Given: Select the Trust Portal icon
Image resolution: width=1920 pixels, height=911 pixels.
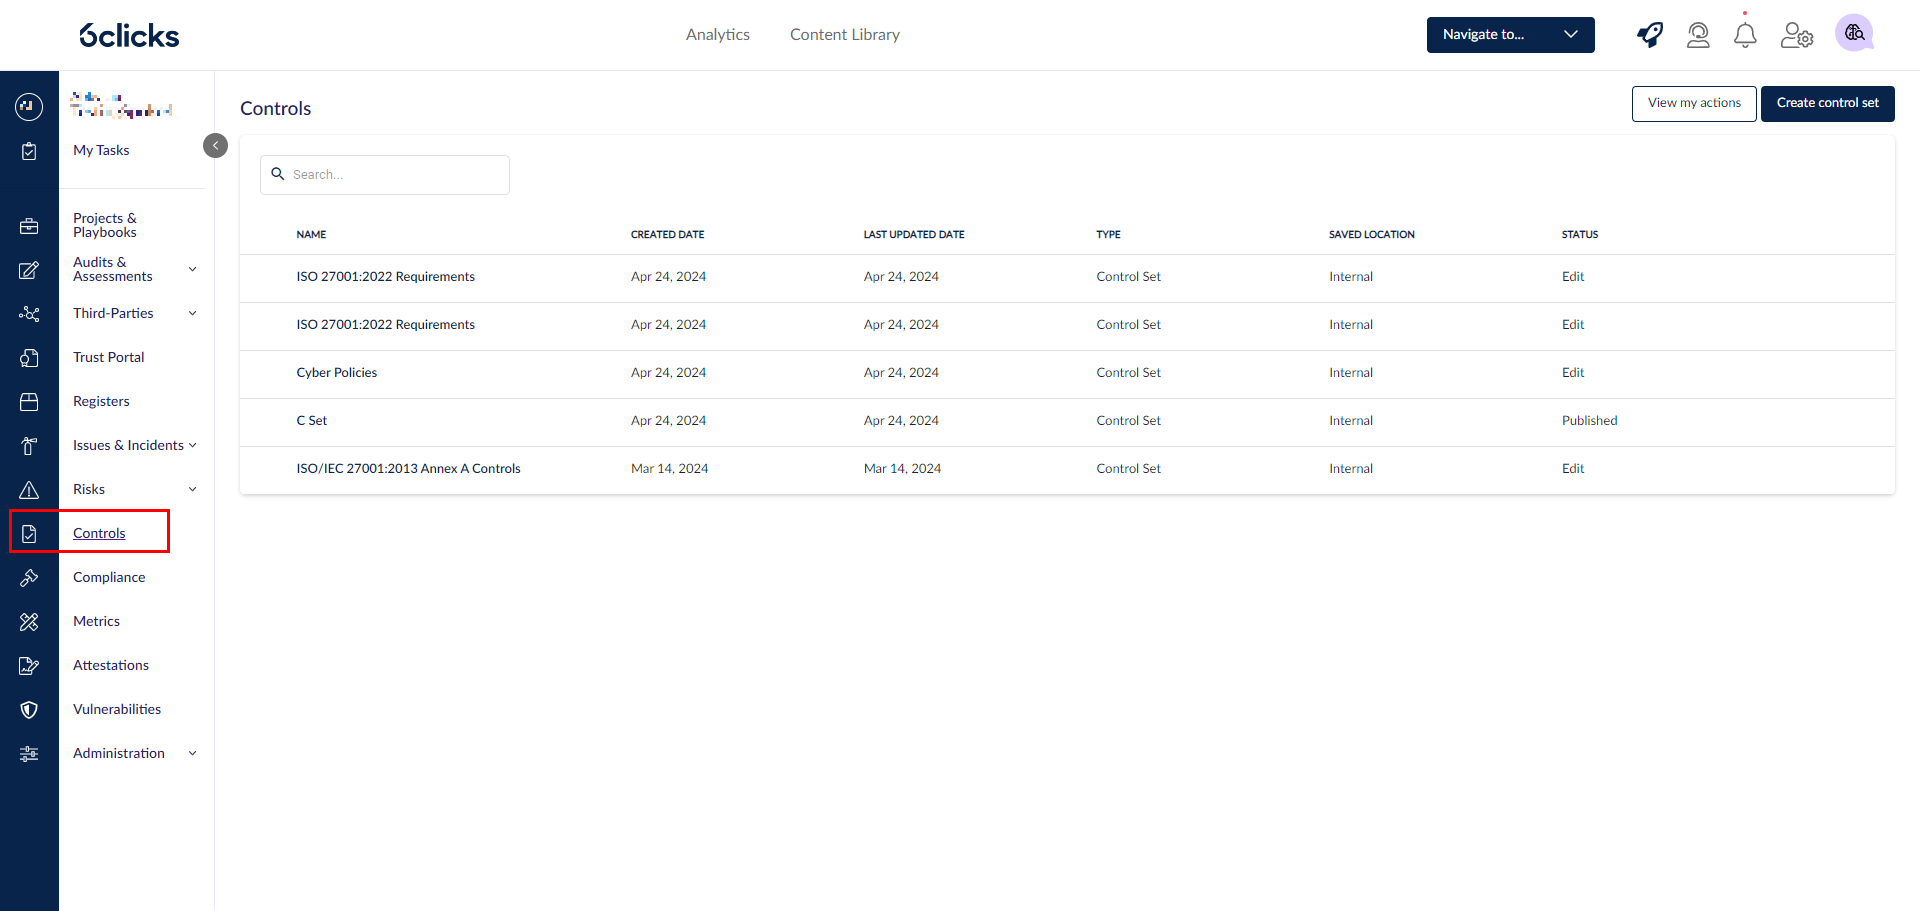Looking at the screenshot, I should pyautogui.click(x=29, y=358).
